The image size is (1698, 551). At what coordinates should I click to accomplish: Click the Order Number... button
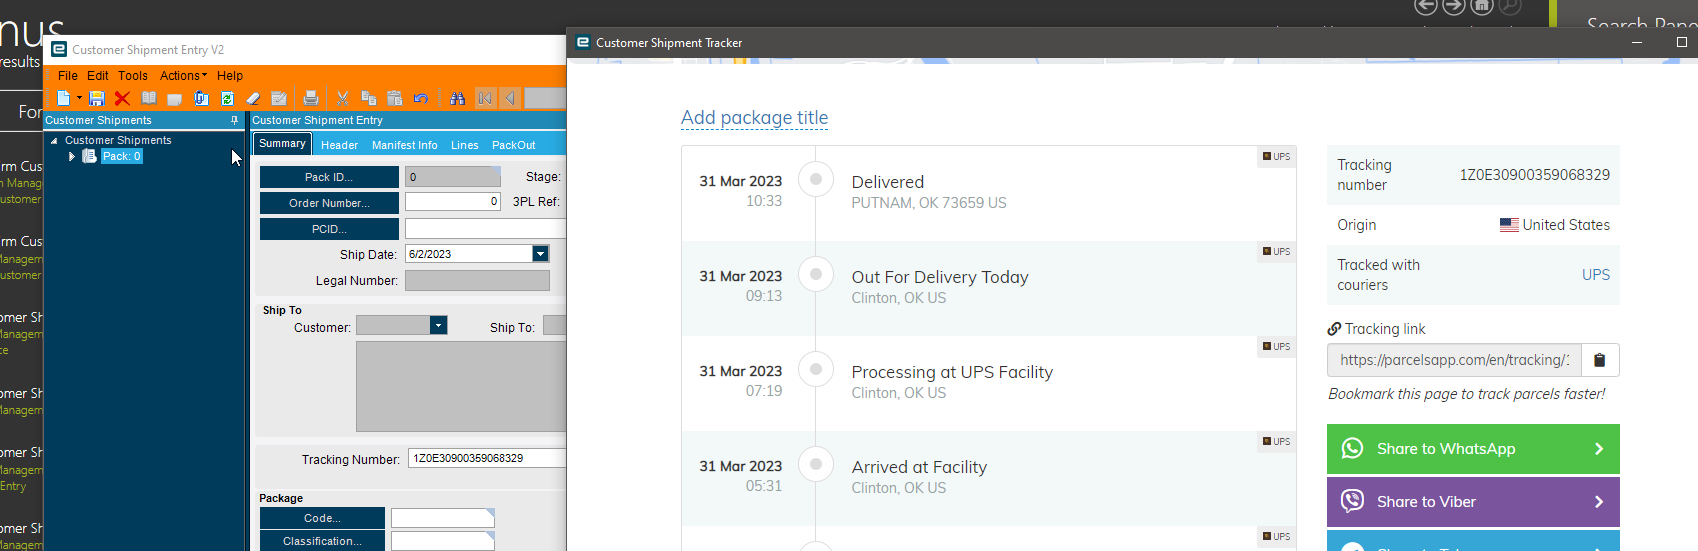329,203
